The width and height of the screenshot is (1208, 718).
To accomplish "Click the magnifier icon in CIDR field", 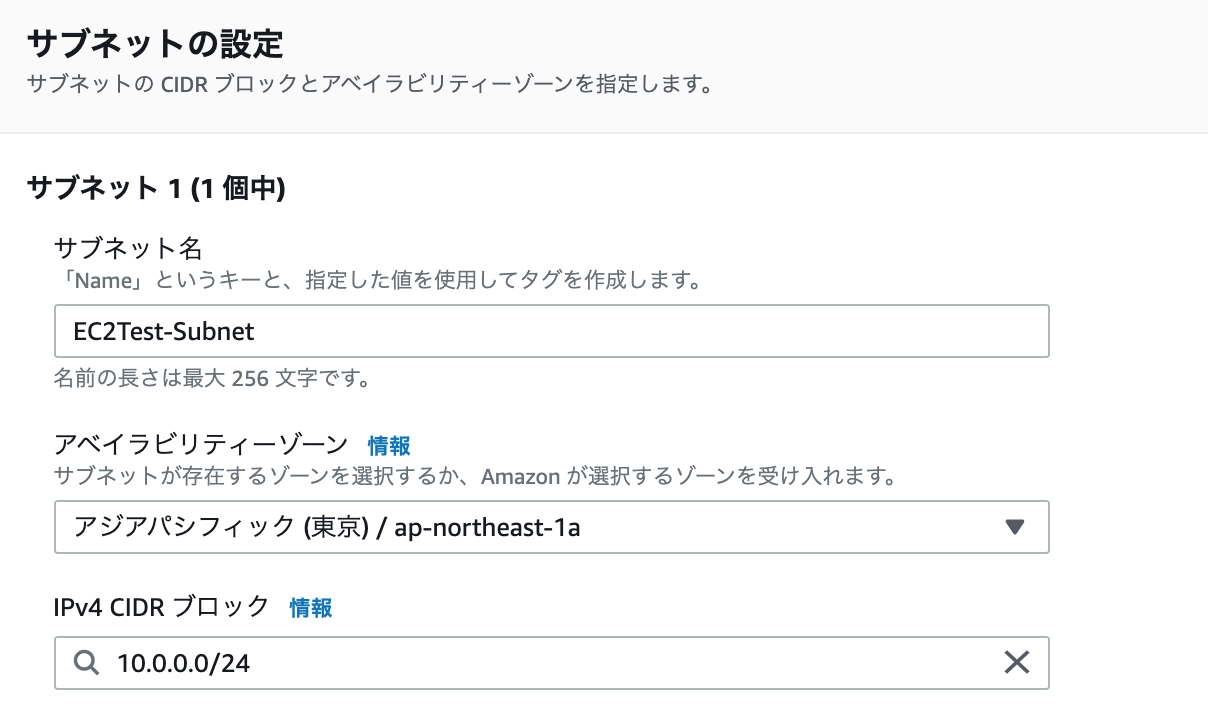I will point(87,662).
